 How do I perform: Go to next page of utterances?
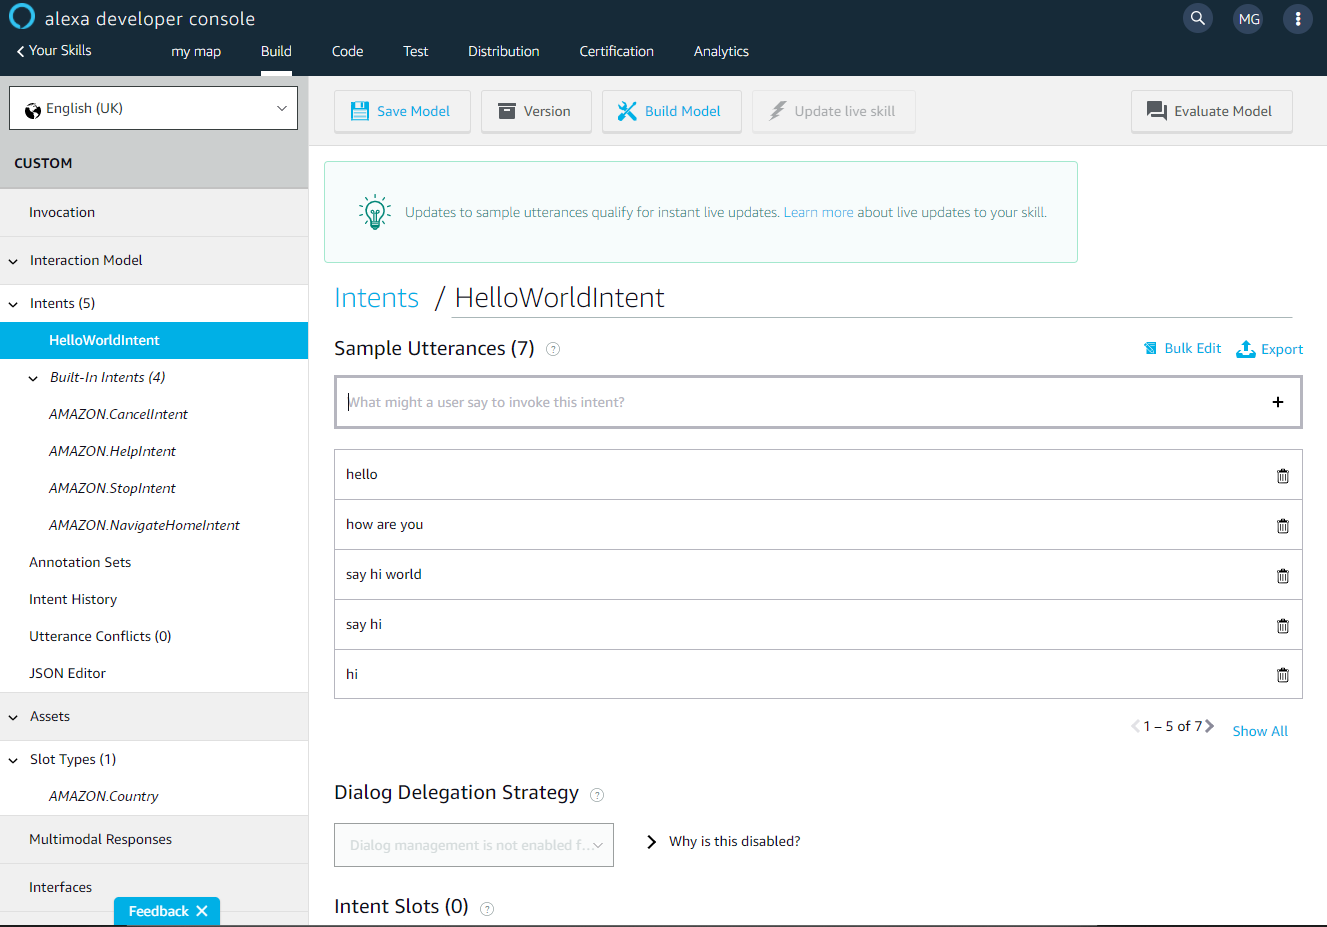(1210, 726)
